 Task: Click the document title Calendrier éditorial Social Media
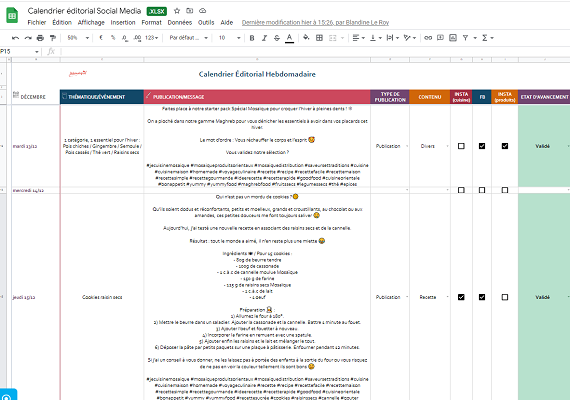click(x=84, y=11)
